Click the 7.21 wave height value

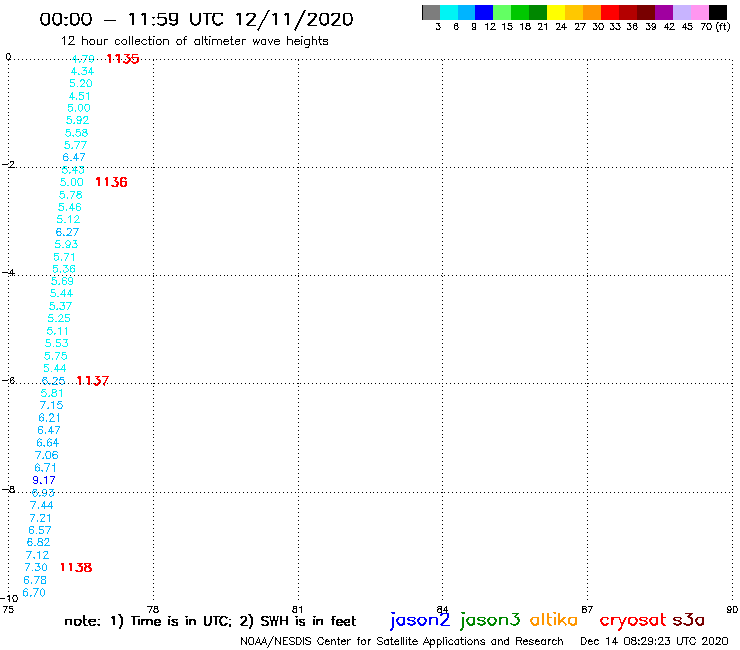pos(41,518)
